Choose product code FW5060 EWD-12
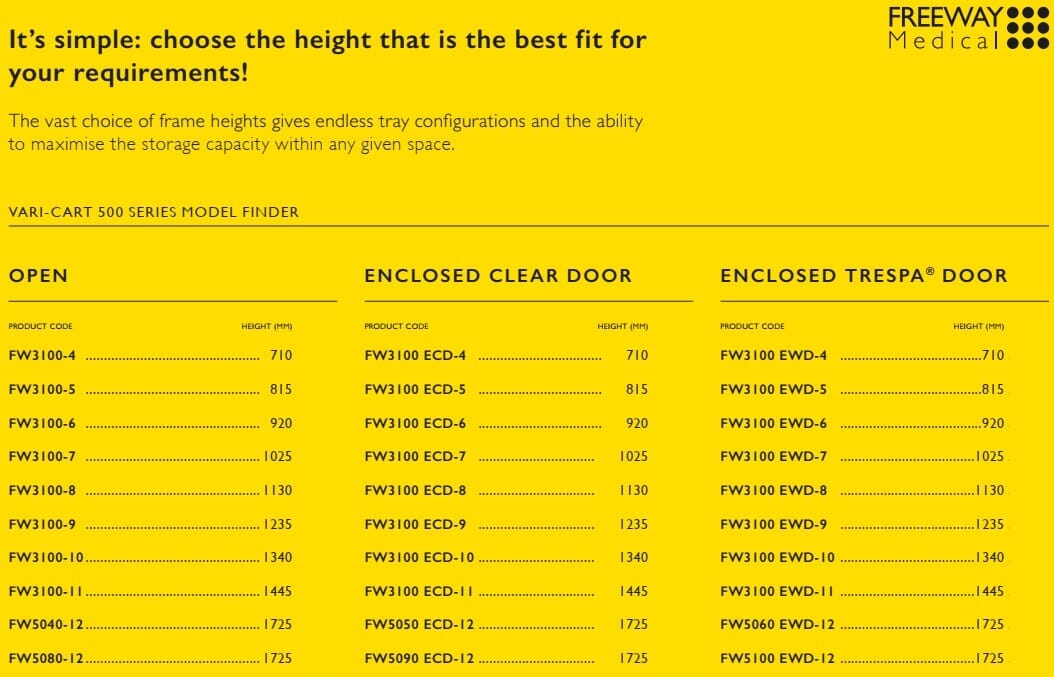This screenshot has height=677, width=1054. [777, 624]
